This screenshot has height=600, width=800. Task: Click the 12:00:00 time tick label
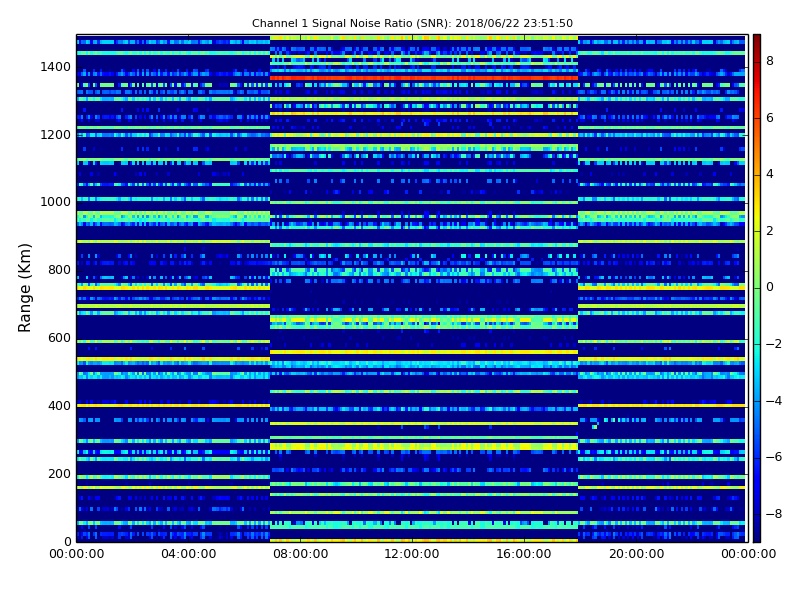[x=412, y=554]
